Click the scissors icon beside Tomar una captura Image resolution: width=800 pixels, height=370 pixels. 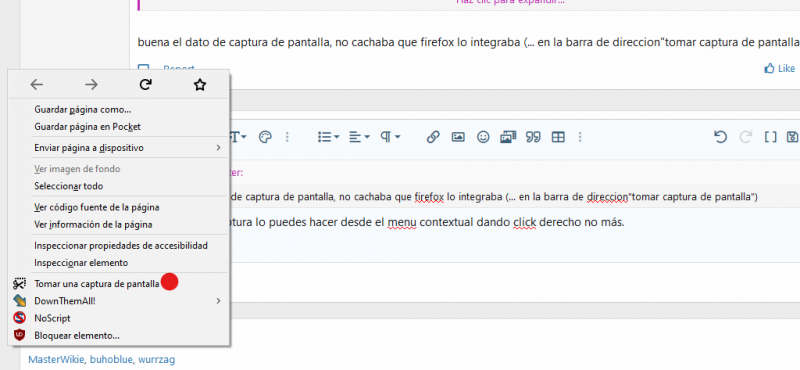tap(20, 284)
